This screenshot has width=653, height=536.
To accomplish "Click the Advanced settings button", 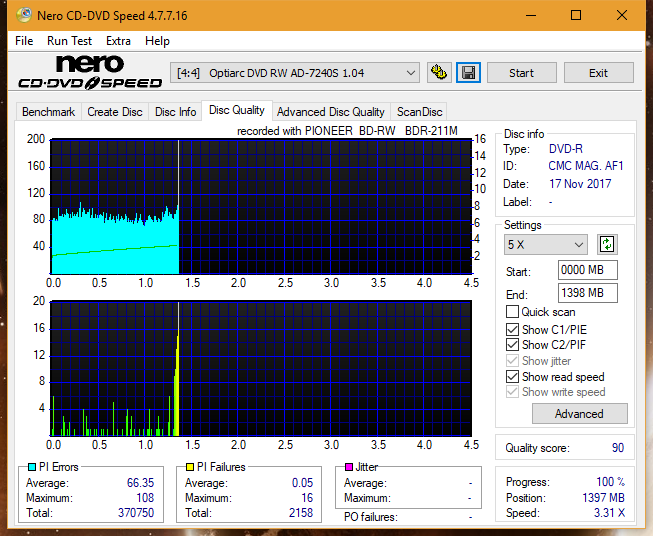I will pyautogui.click(x=579, y=414).
